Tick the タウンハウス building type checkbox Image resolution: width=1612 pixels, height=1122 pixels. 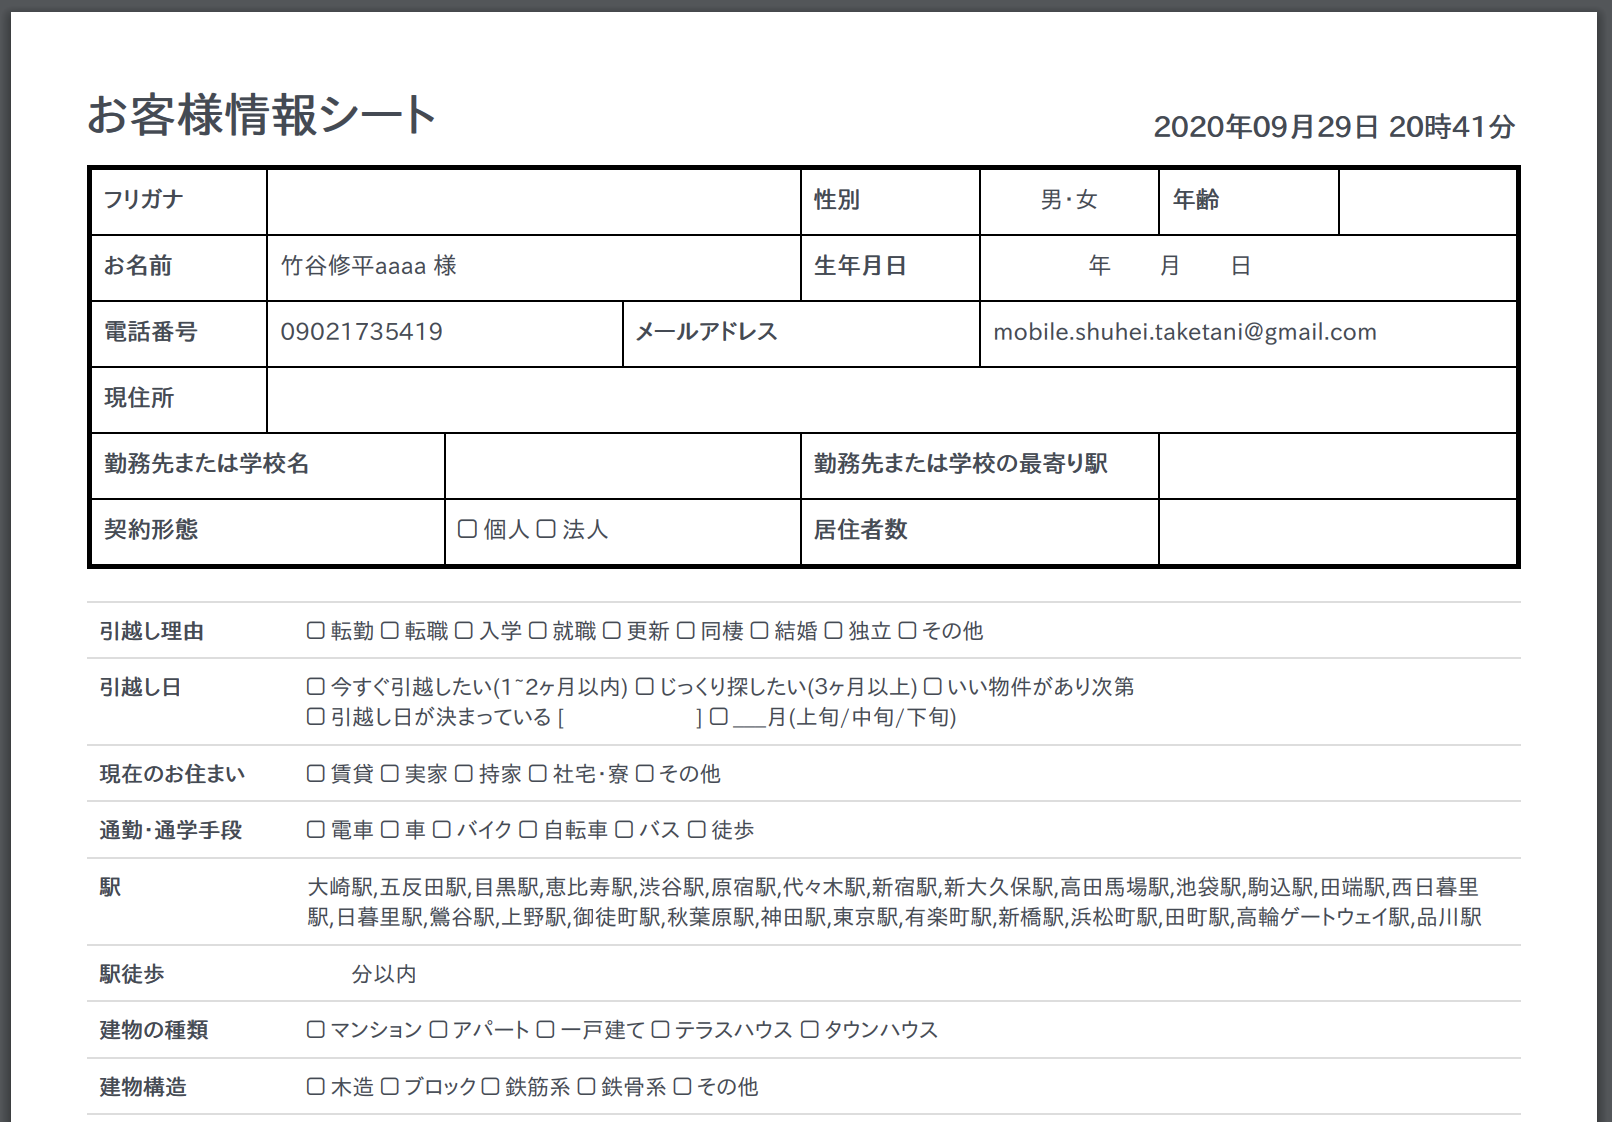810,1030
